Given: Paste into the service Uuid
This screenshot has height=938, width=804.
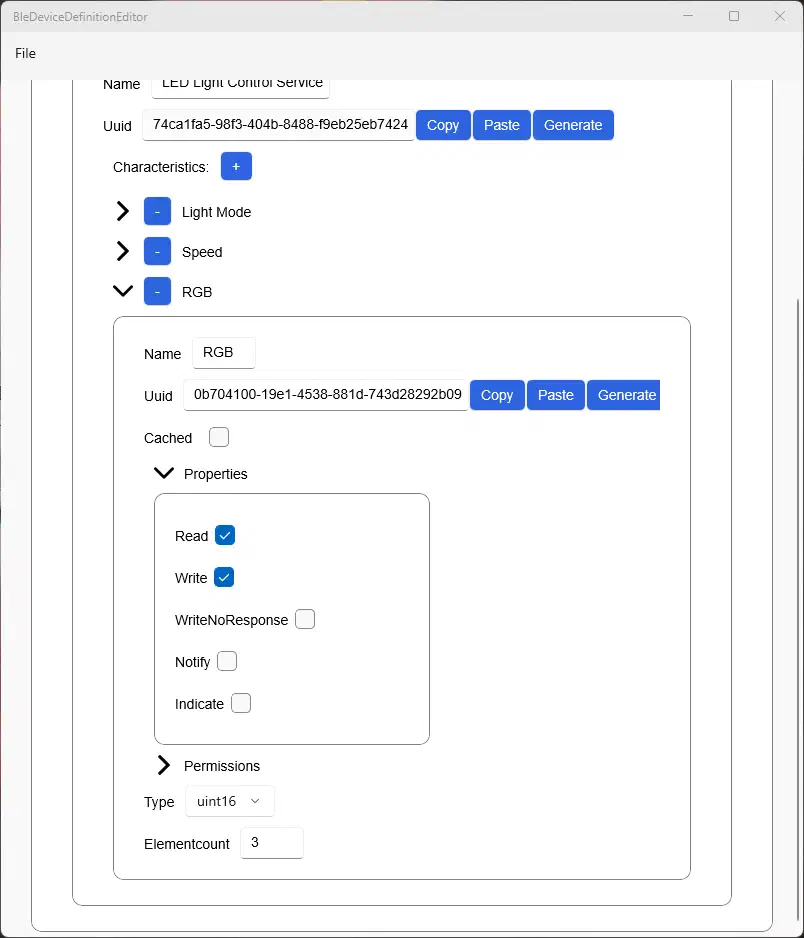Looking at the screenshot, I should tap(502, 125).
